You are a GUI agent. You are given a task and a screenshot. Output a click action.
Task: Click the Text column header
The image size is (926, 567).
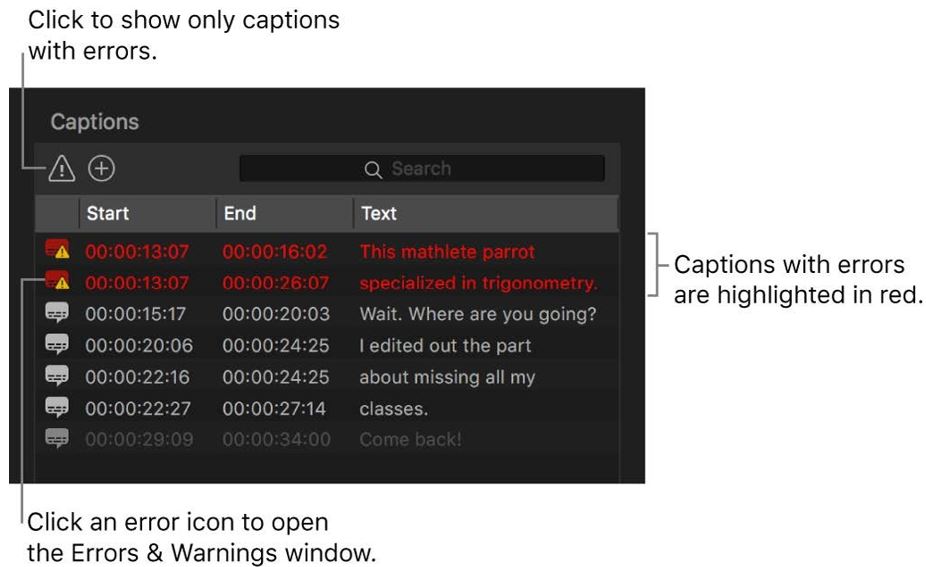tap(379, 213)
